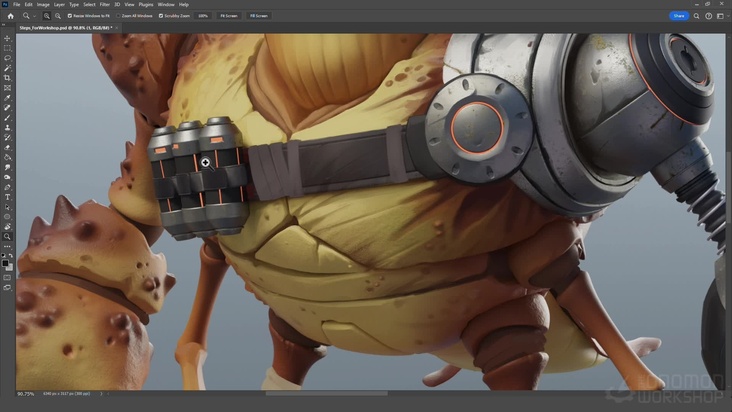The width and height of the screenshot is (732, 412).
Task: Select the Move tool
Action: point(7,38)
